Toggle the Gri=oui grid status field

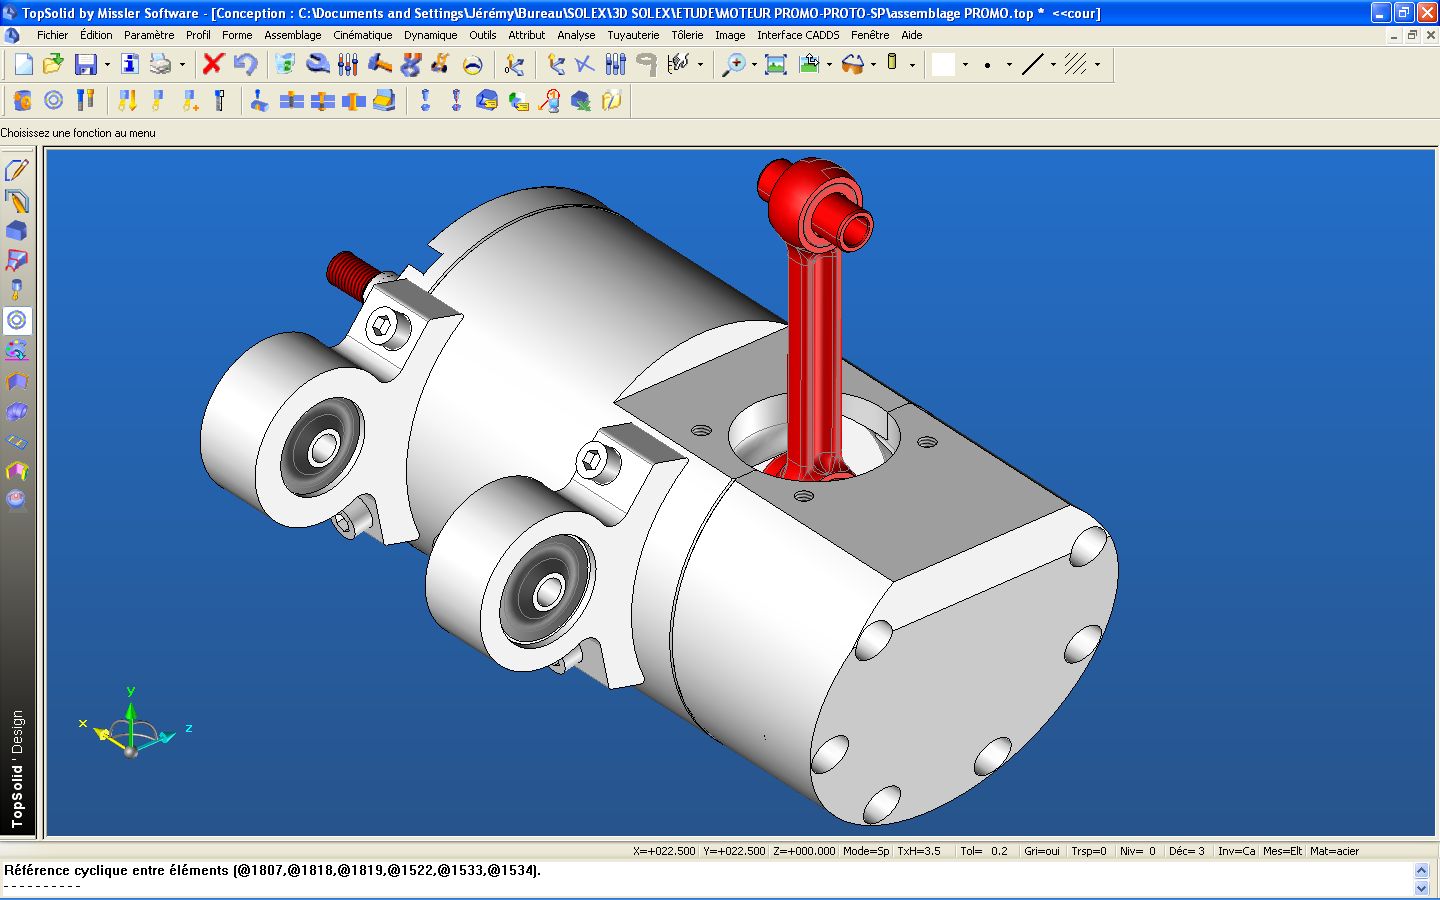point(1041,851)
